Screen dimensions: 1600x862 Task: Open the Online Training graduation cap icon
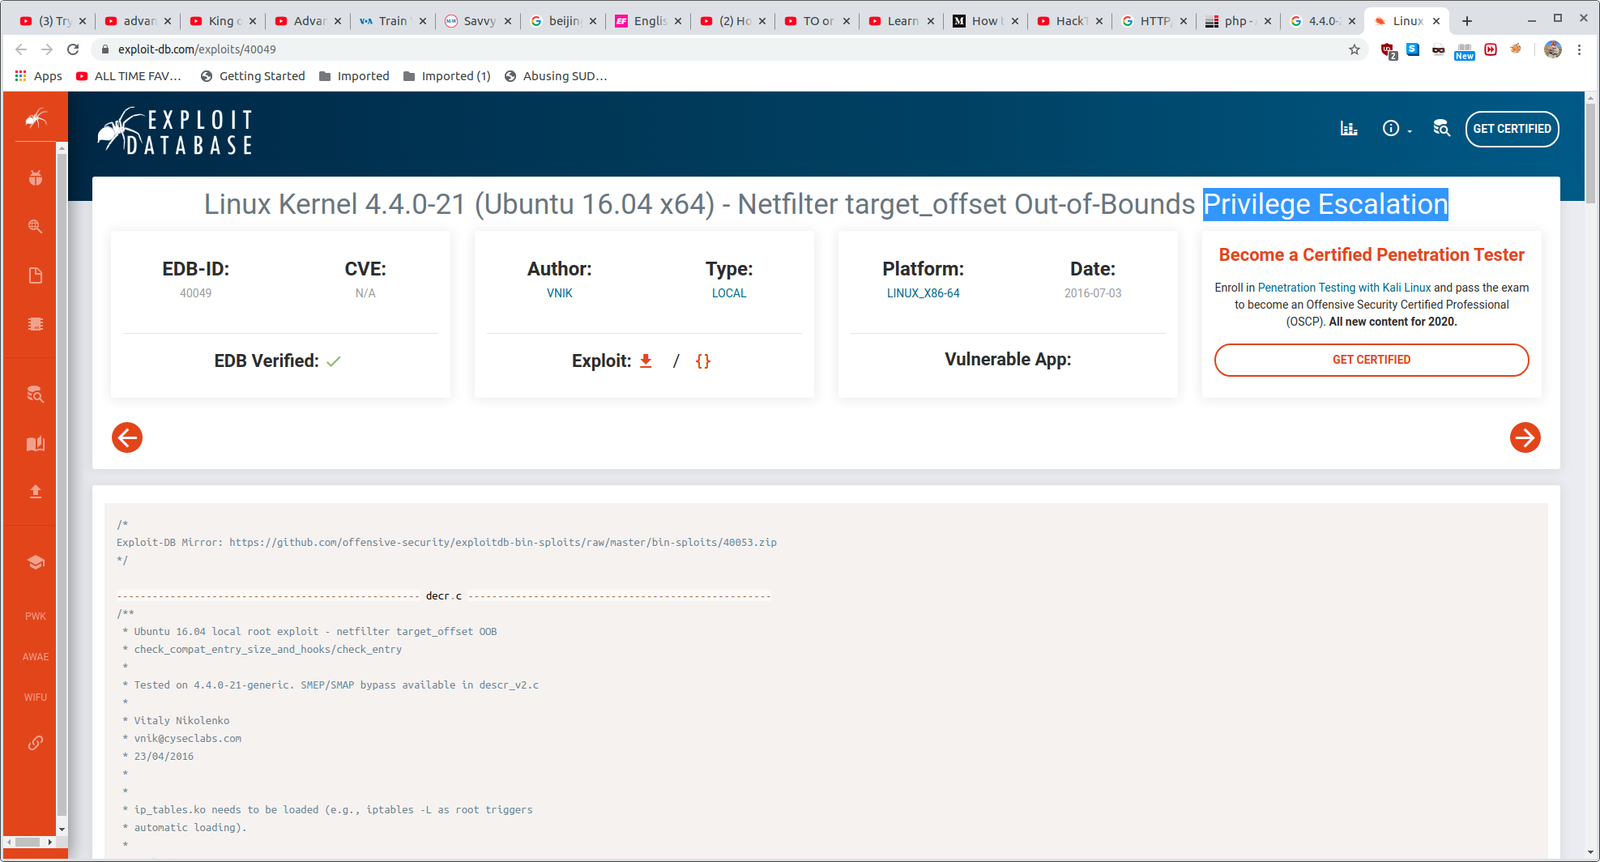click(x=35, y=562)
